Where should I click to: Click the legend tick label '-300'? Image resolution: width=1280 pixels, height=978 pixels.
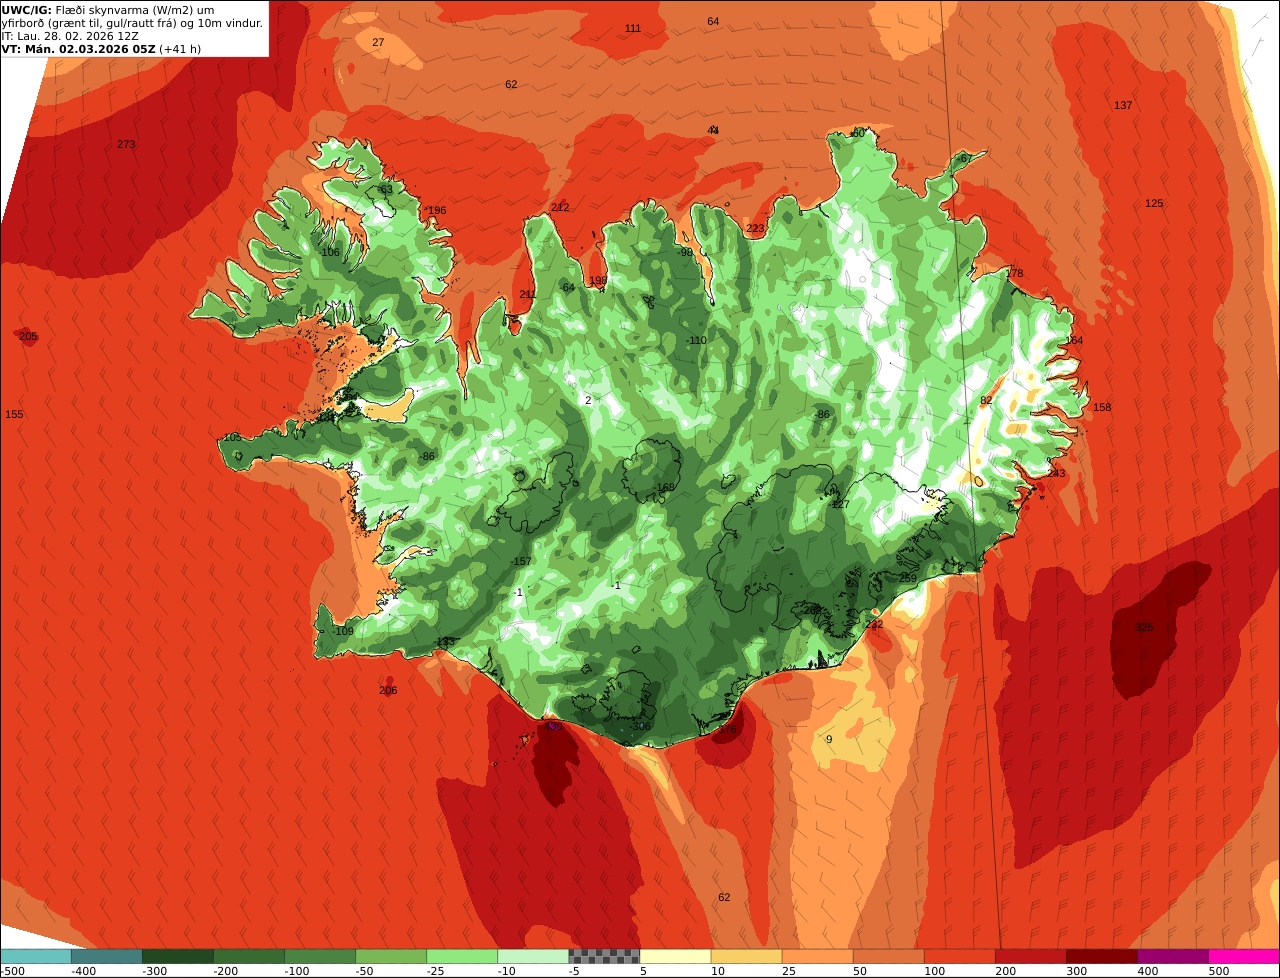point(153,970)
